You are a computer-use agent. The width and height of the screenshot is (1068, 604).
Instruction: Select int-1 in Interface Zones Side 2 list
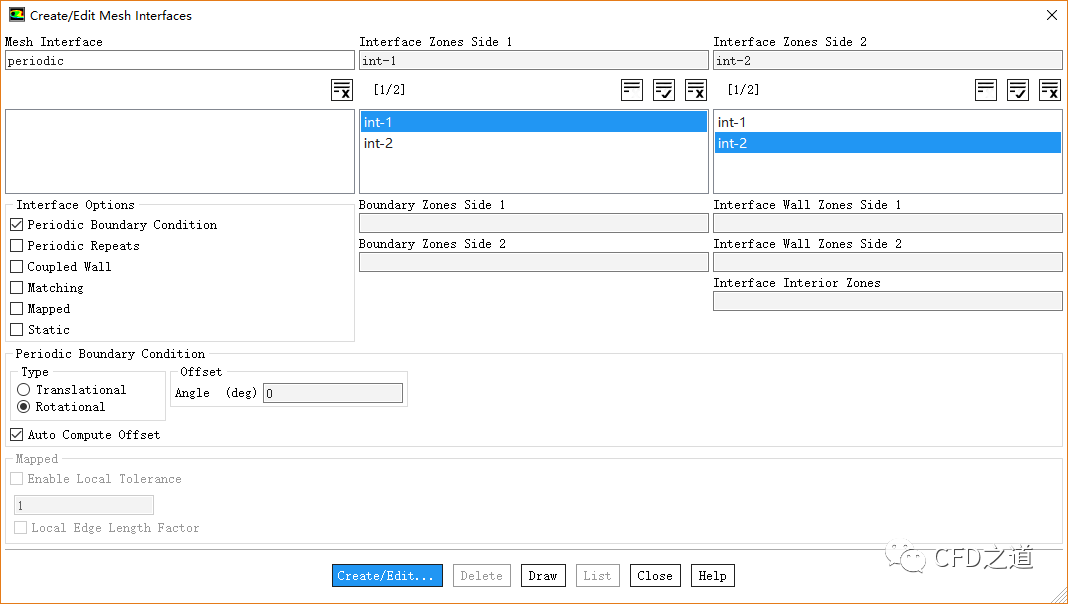pyautogui.click(x=732, y=122)
